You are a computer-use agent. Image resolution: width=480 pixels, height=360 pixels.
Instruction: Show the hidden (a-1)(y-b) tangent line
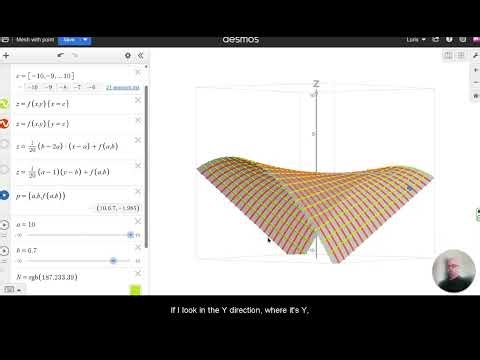coord(4,169)
